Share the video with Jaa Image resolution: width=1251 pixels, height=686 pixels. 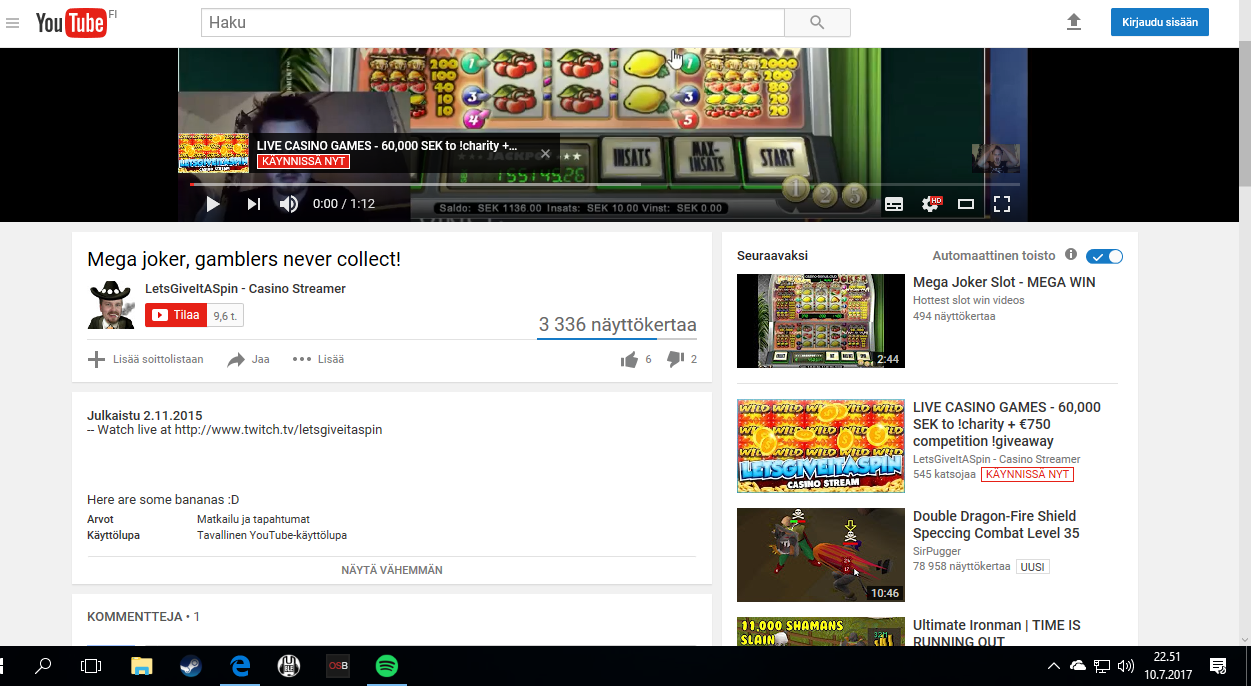[x=248, y=359]
